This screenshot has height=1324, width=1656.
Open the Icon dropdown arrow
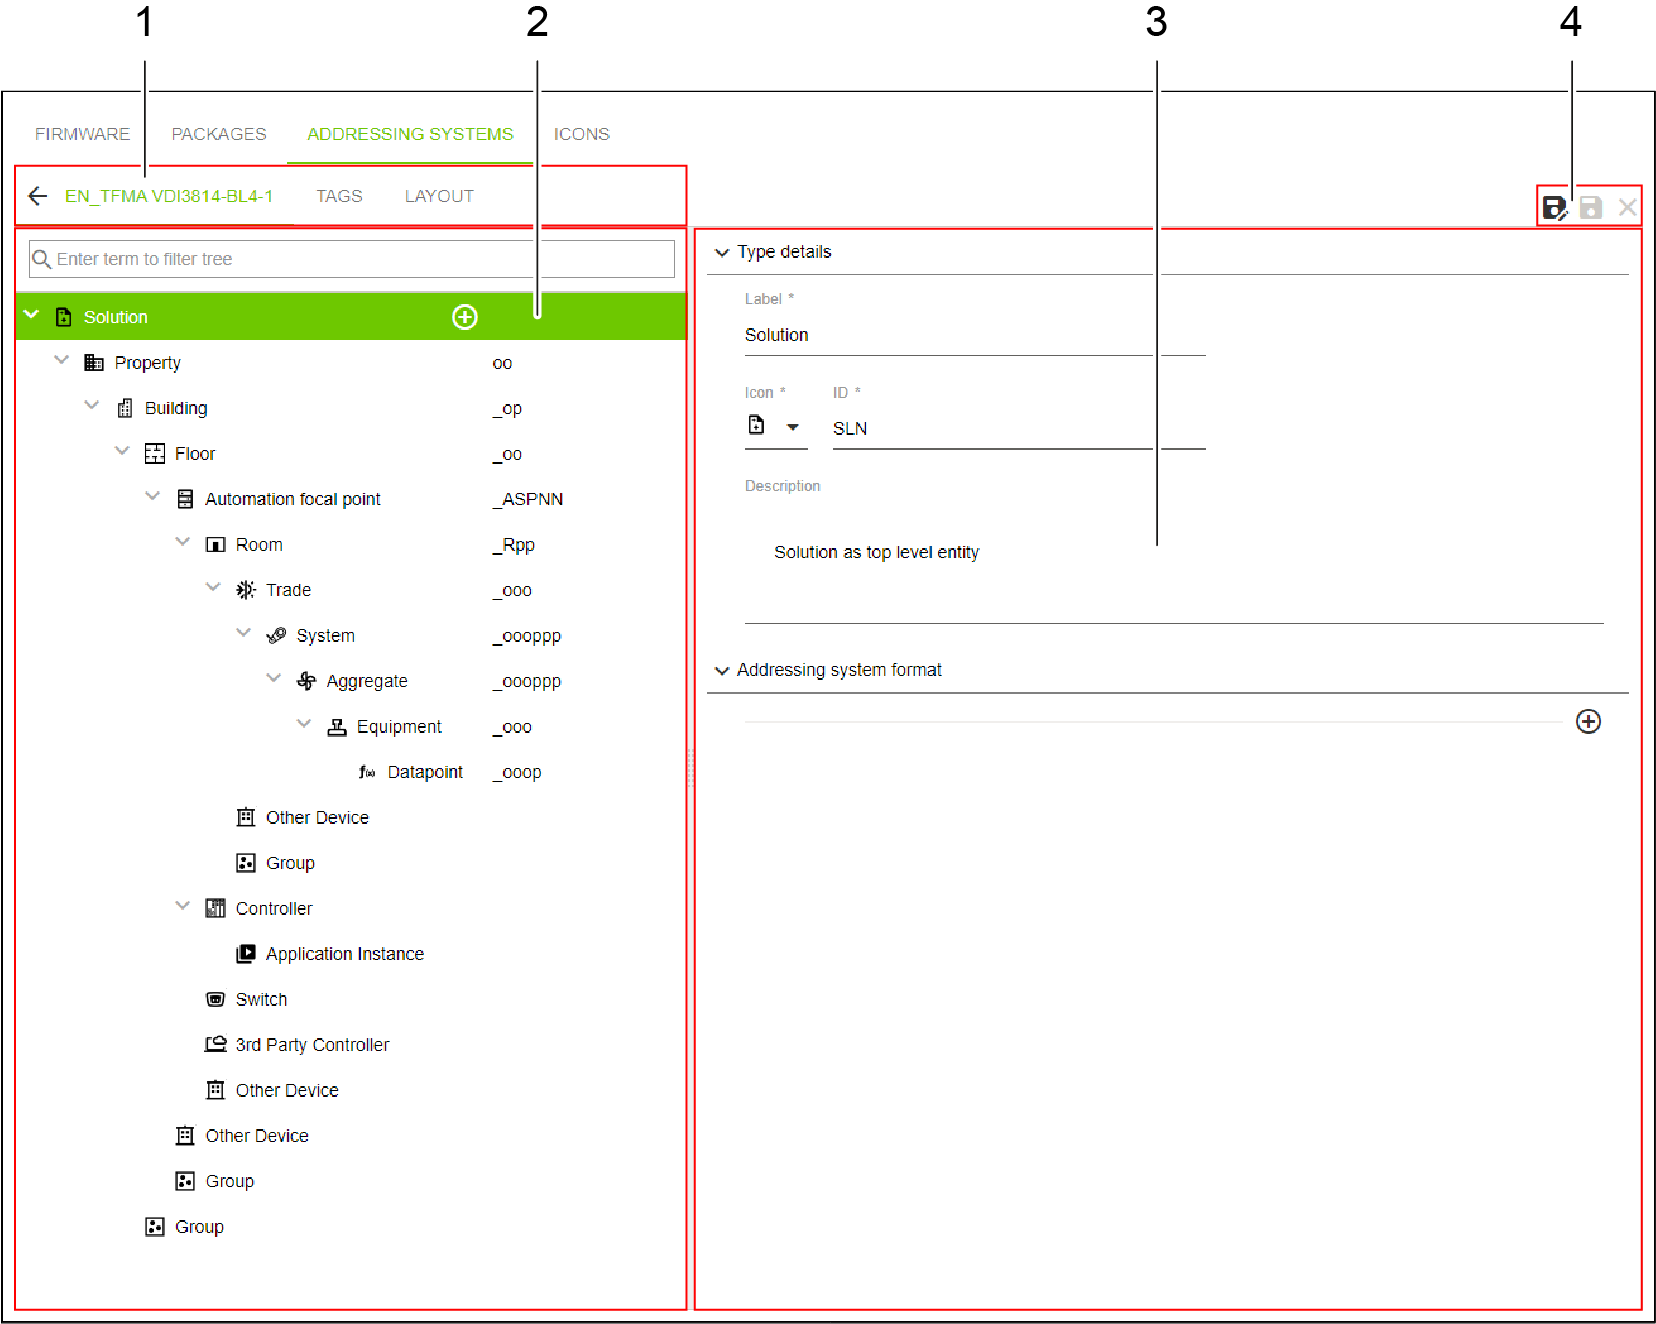(x=793, y=427)
